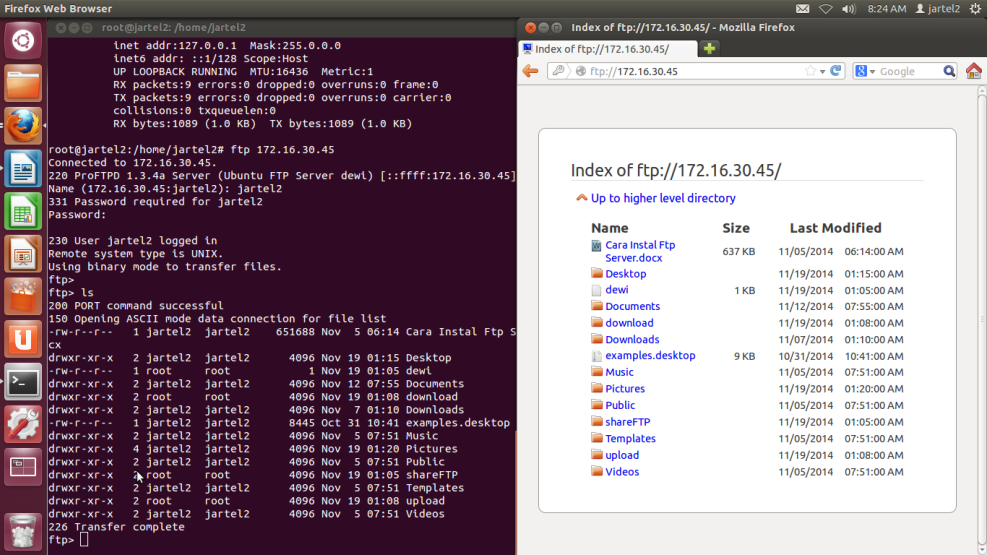
Task: Open the URL history dropdown arrow
Action: pyautogui.click(x=824, y=71)
